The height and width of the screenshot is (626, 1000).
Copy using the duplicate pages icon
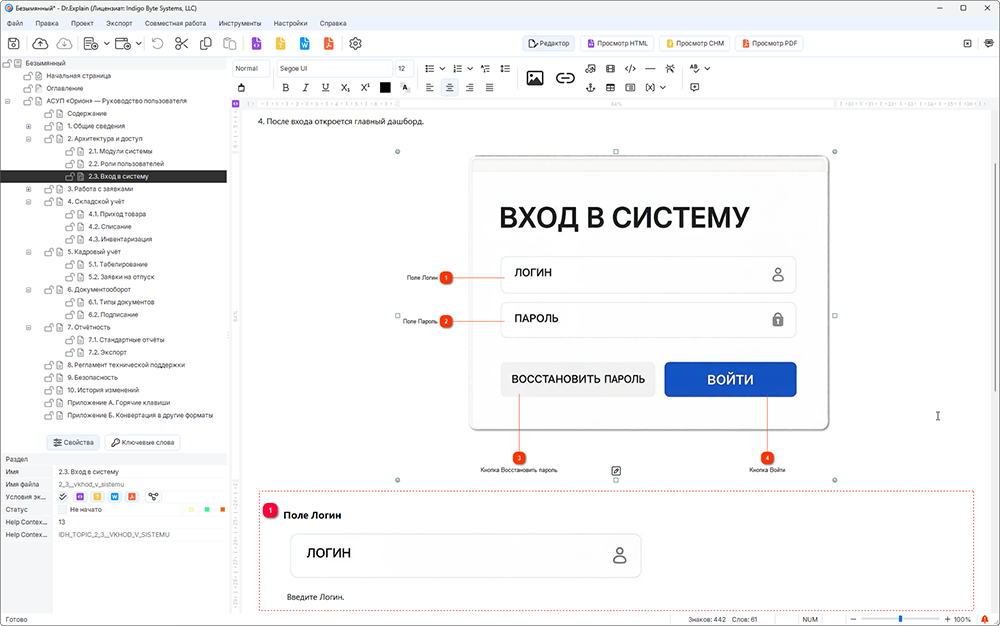(x=205, y=43)
